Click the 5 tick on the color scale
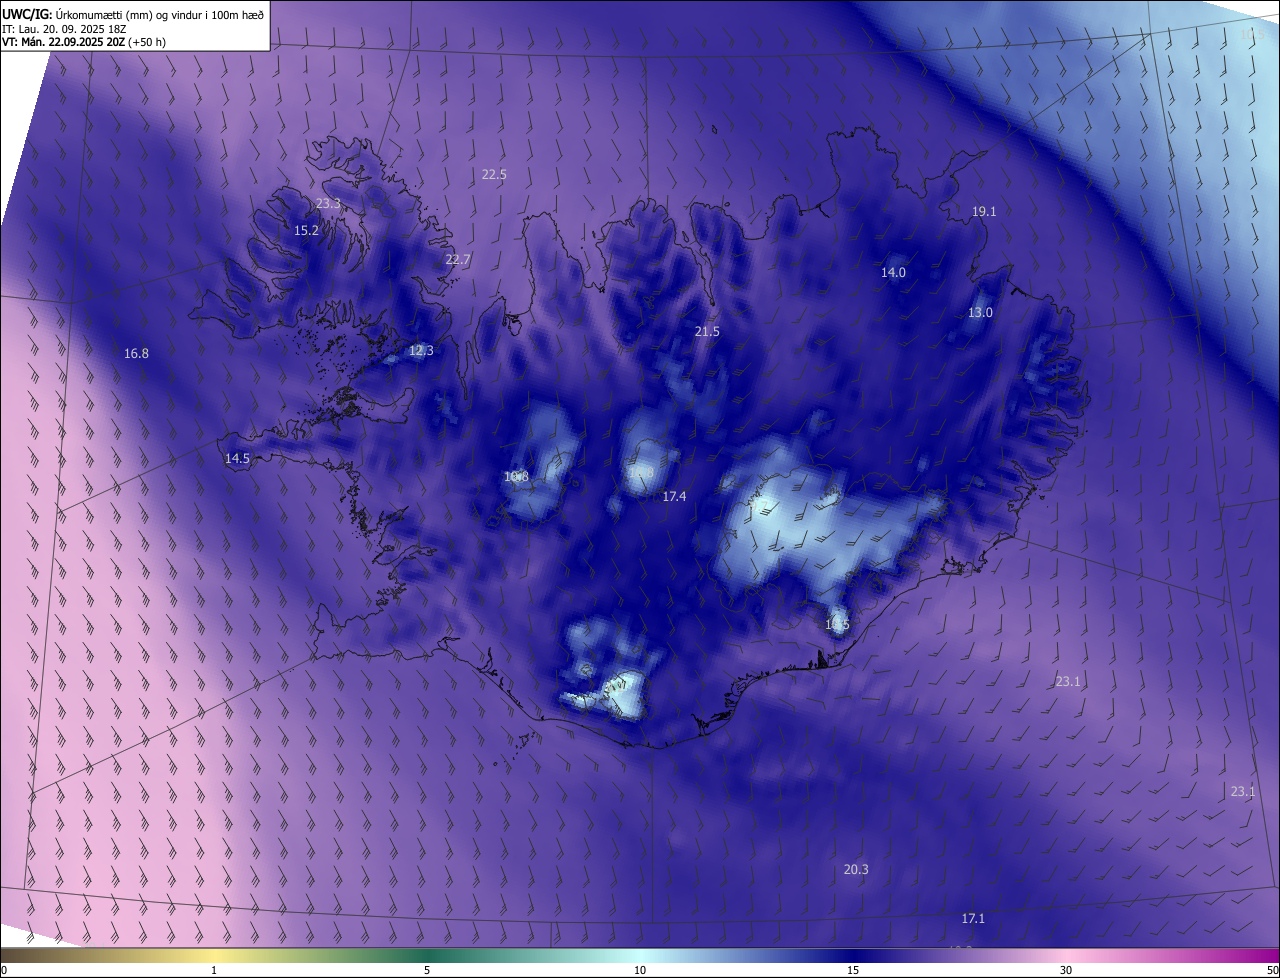 [427, 970]
